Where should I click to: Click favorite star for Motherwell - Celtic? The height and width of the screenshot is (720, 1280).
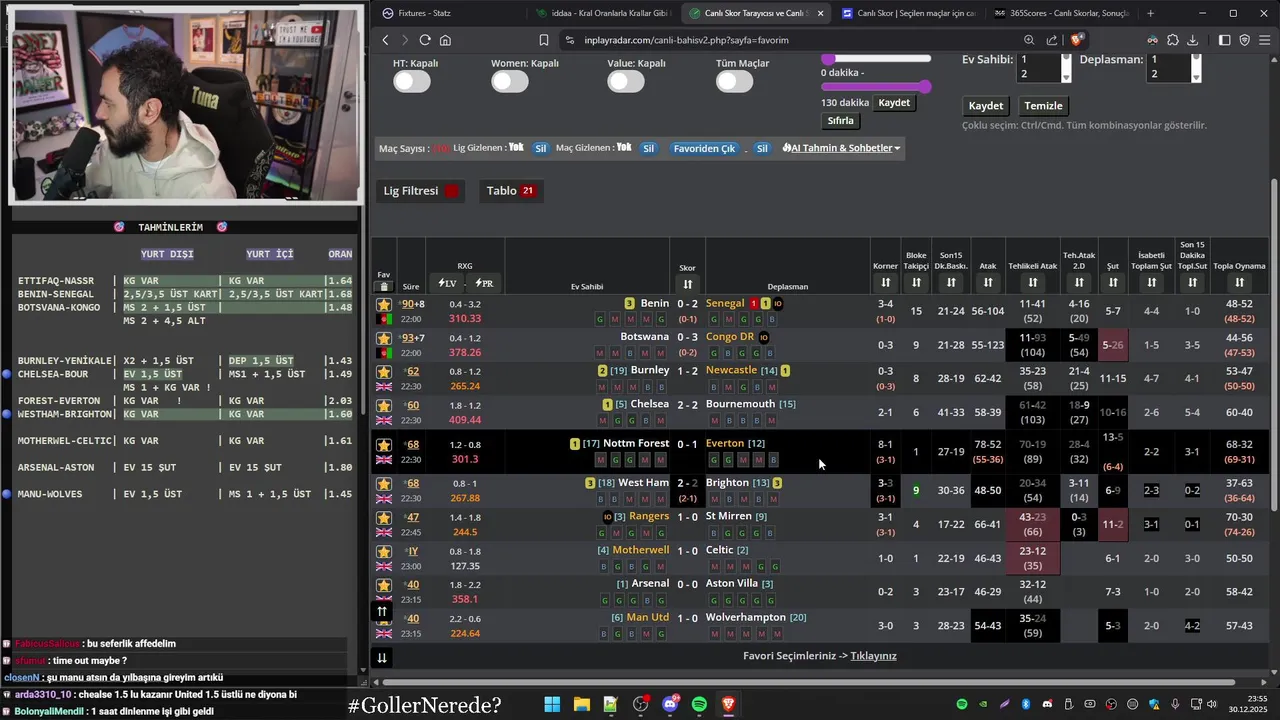click(x=384, y=552)
